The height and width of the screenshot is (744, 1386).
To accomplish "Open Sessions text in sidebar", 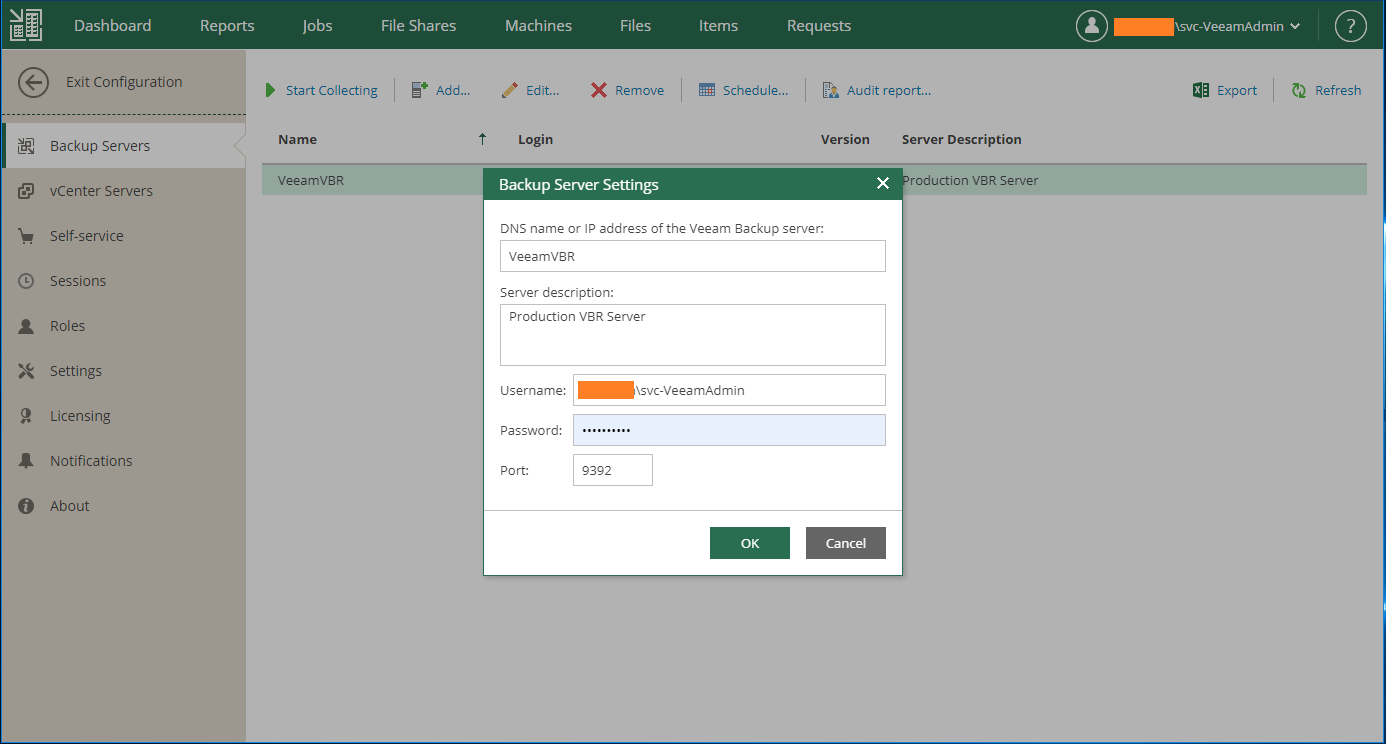I will [78, 281].
